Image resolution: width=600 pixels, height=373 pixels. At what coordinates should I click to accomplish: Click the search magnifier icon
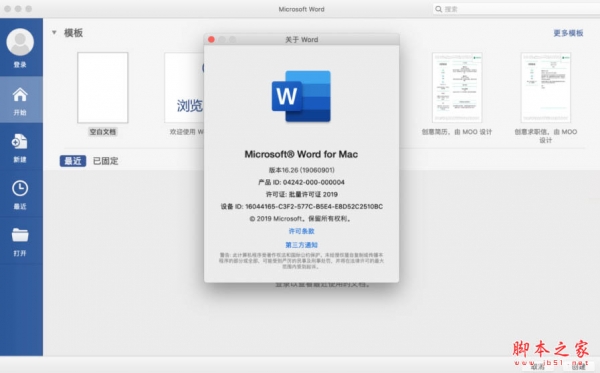(439, 9)
